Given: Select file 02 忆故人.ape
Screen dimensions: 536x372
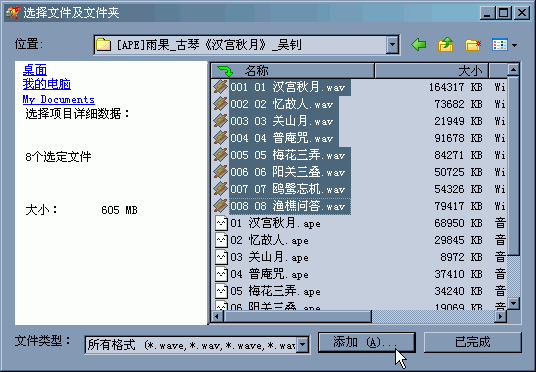Looking at the screenshot, I should click(269, 240).
